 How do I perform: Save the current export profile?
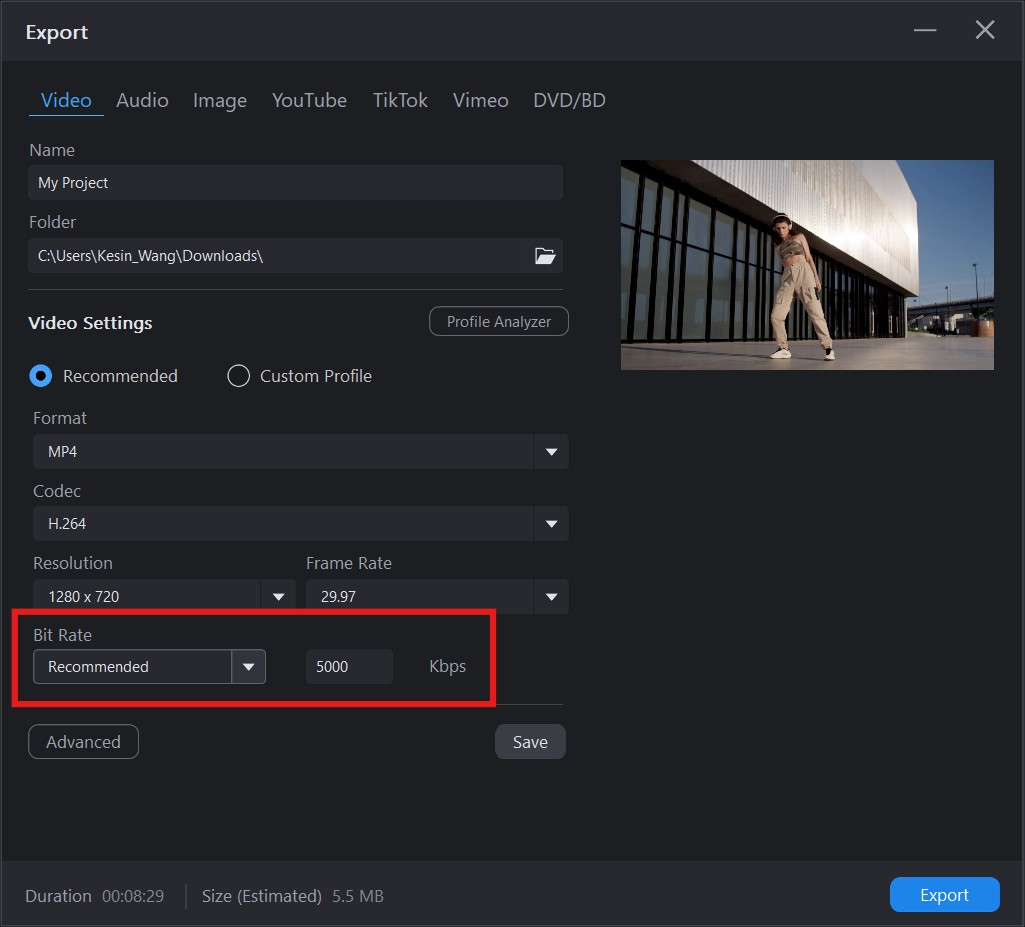pyautogui.click(x=530, y=742)
